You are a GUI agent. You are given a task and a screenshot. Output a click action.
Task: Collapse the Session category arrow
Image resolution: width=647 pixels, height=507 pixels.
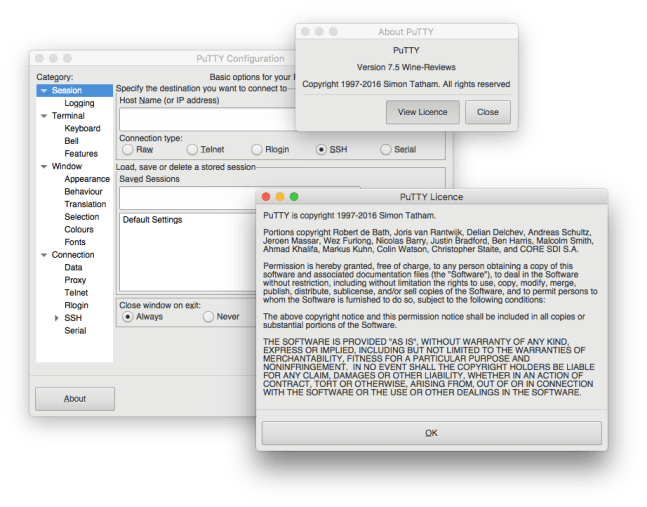(44, 90)
